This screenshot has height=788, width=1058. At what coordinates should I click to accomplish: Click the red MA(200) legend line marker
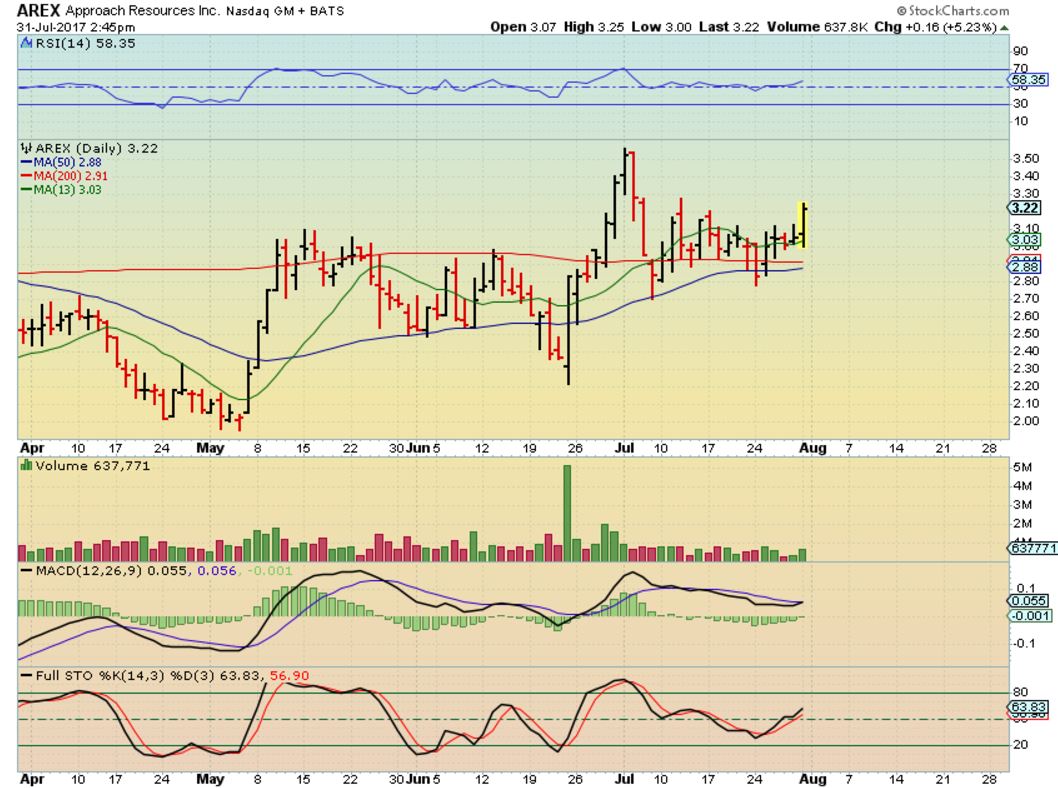(x=27, y=176)
